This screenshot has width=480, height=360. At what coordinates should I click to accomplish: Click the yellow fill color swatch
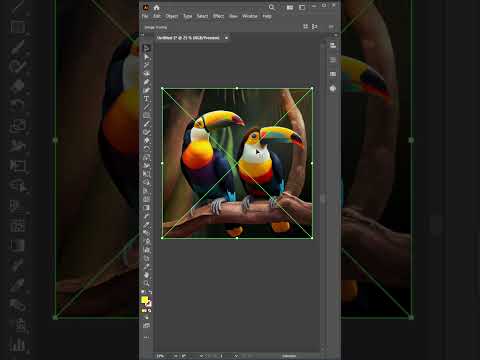(144, 300)
